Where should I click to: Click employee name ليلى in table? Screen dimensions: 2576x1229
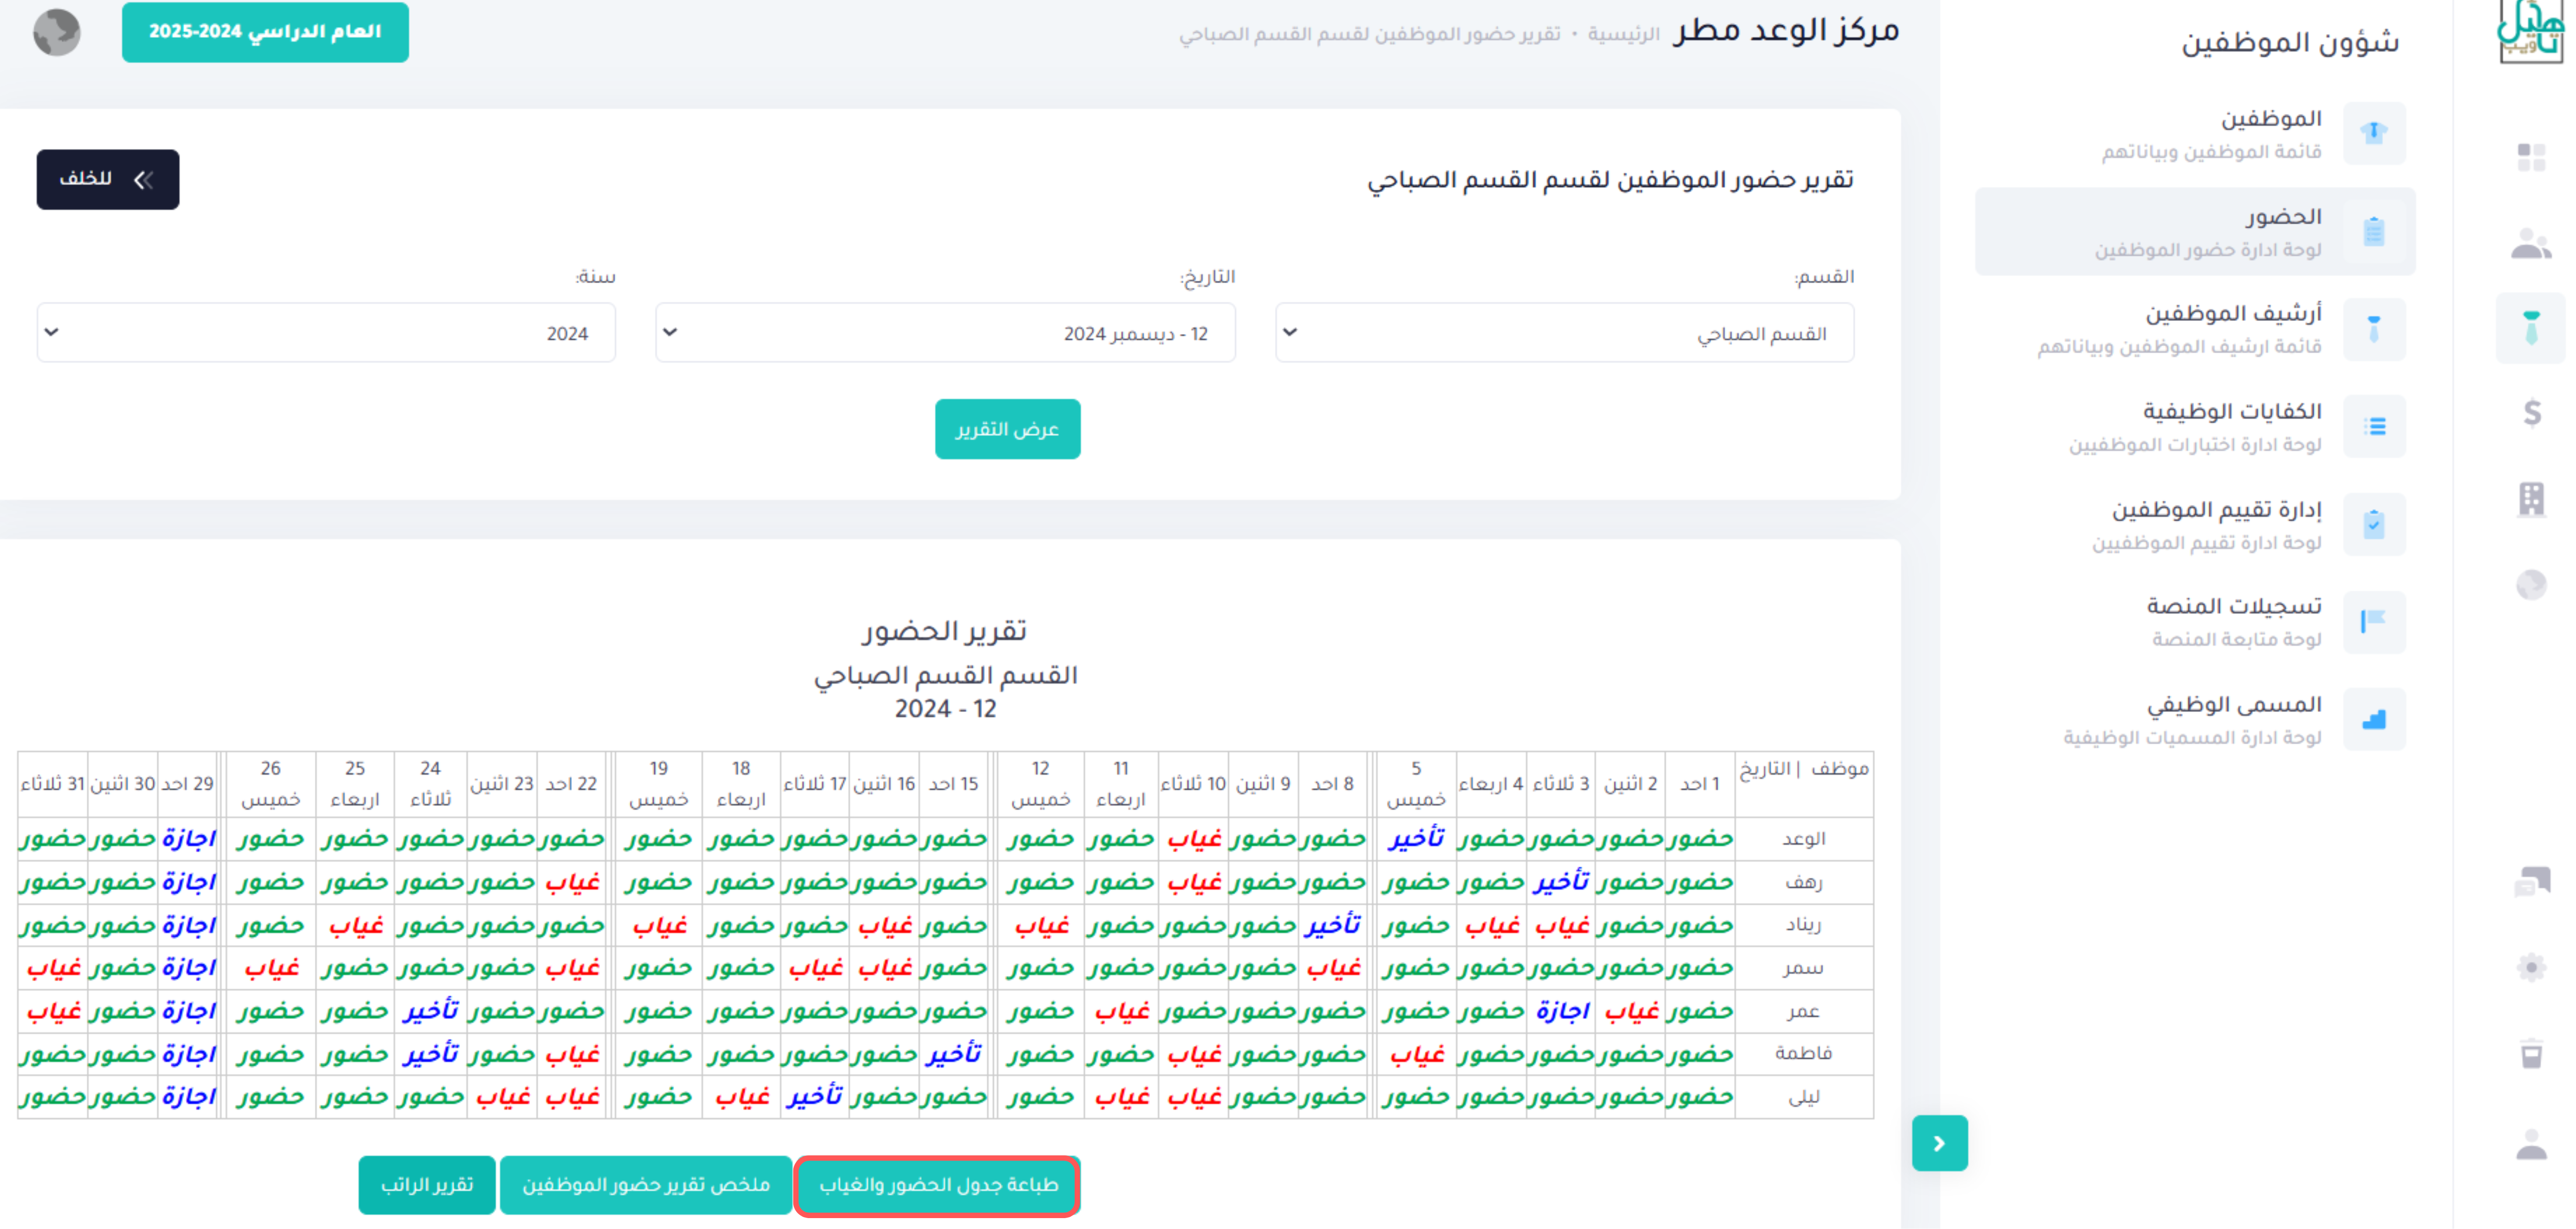coord(1804,1097)
